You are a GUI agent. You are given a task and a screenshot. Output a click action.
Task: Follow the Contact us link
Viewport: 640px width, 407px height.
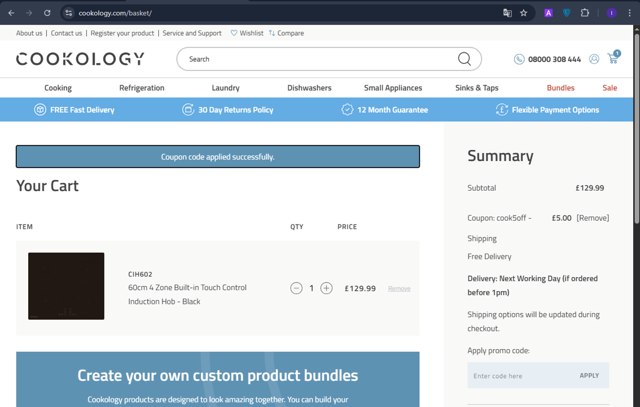coord(66,33)
